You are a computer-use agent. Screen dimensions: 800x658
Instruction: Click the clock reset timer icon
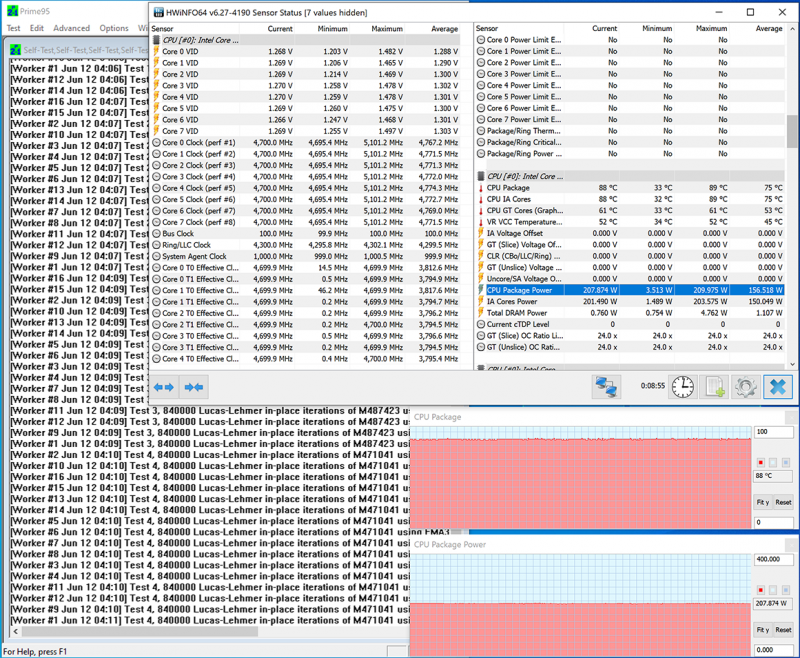(682, 386)
